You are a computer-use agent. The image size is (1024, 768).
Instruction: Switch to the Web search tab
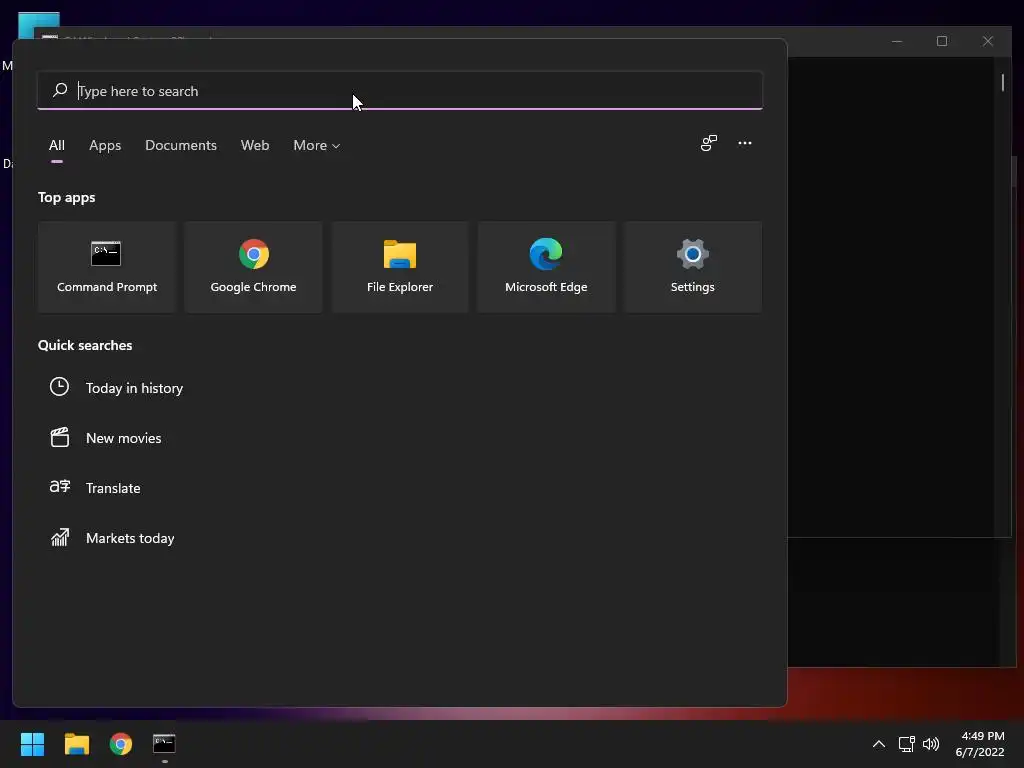[x=255, y=146]
